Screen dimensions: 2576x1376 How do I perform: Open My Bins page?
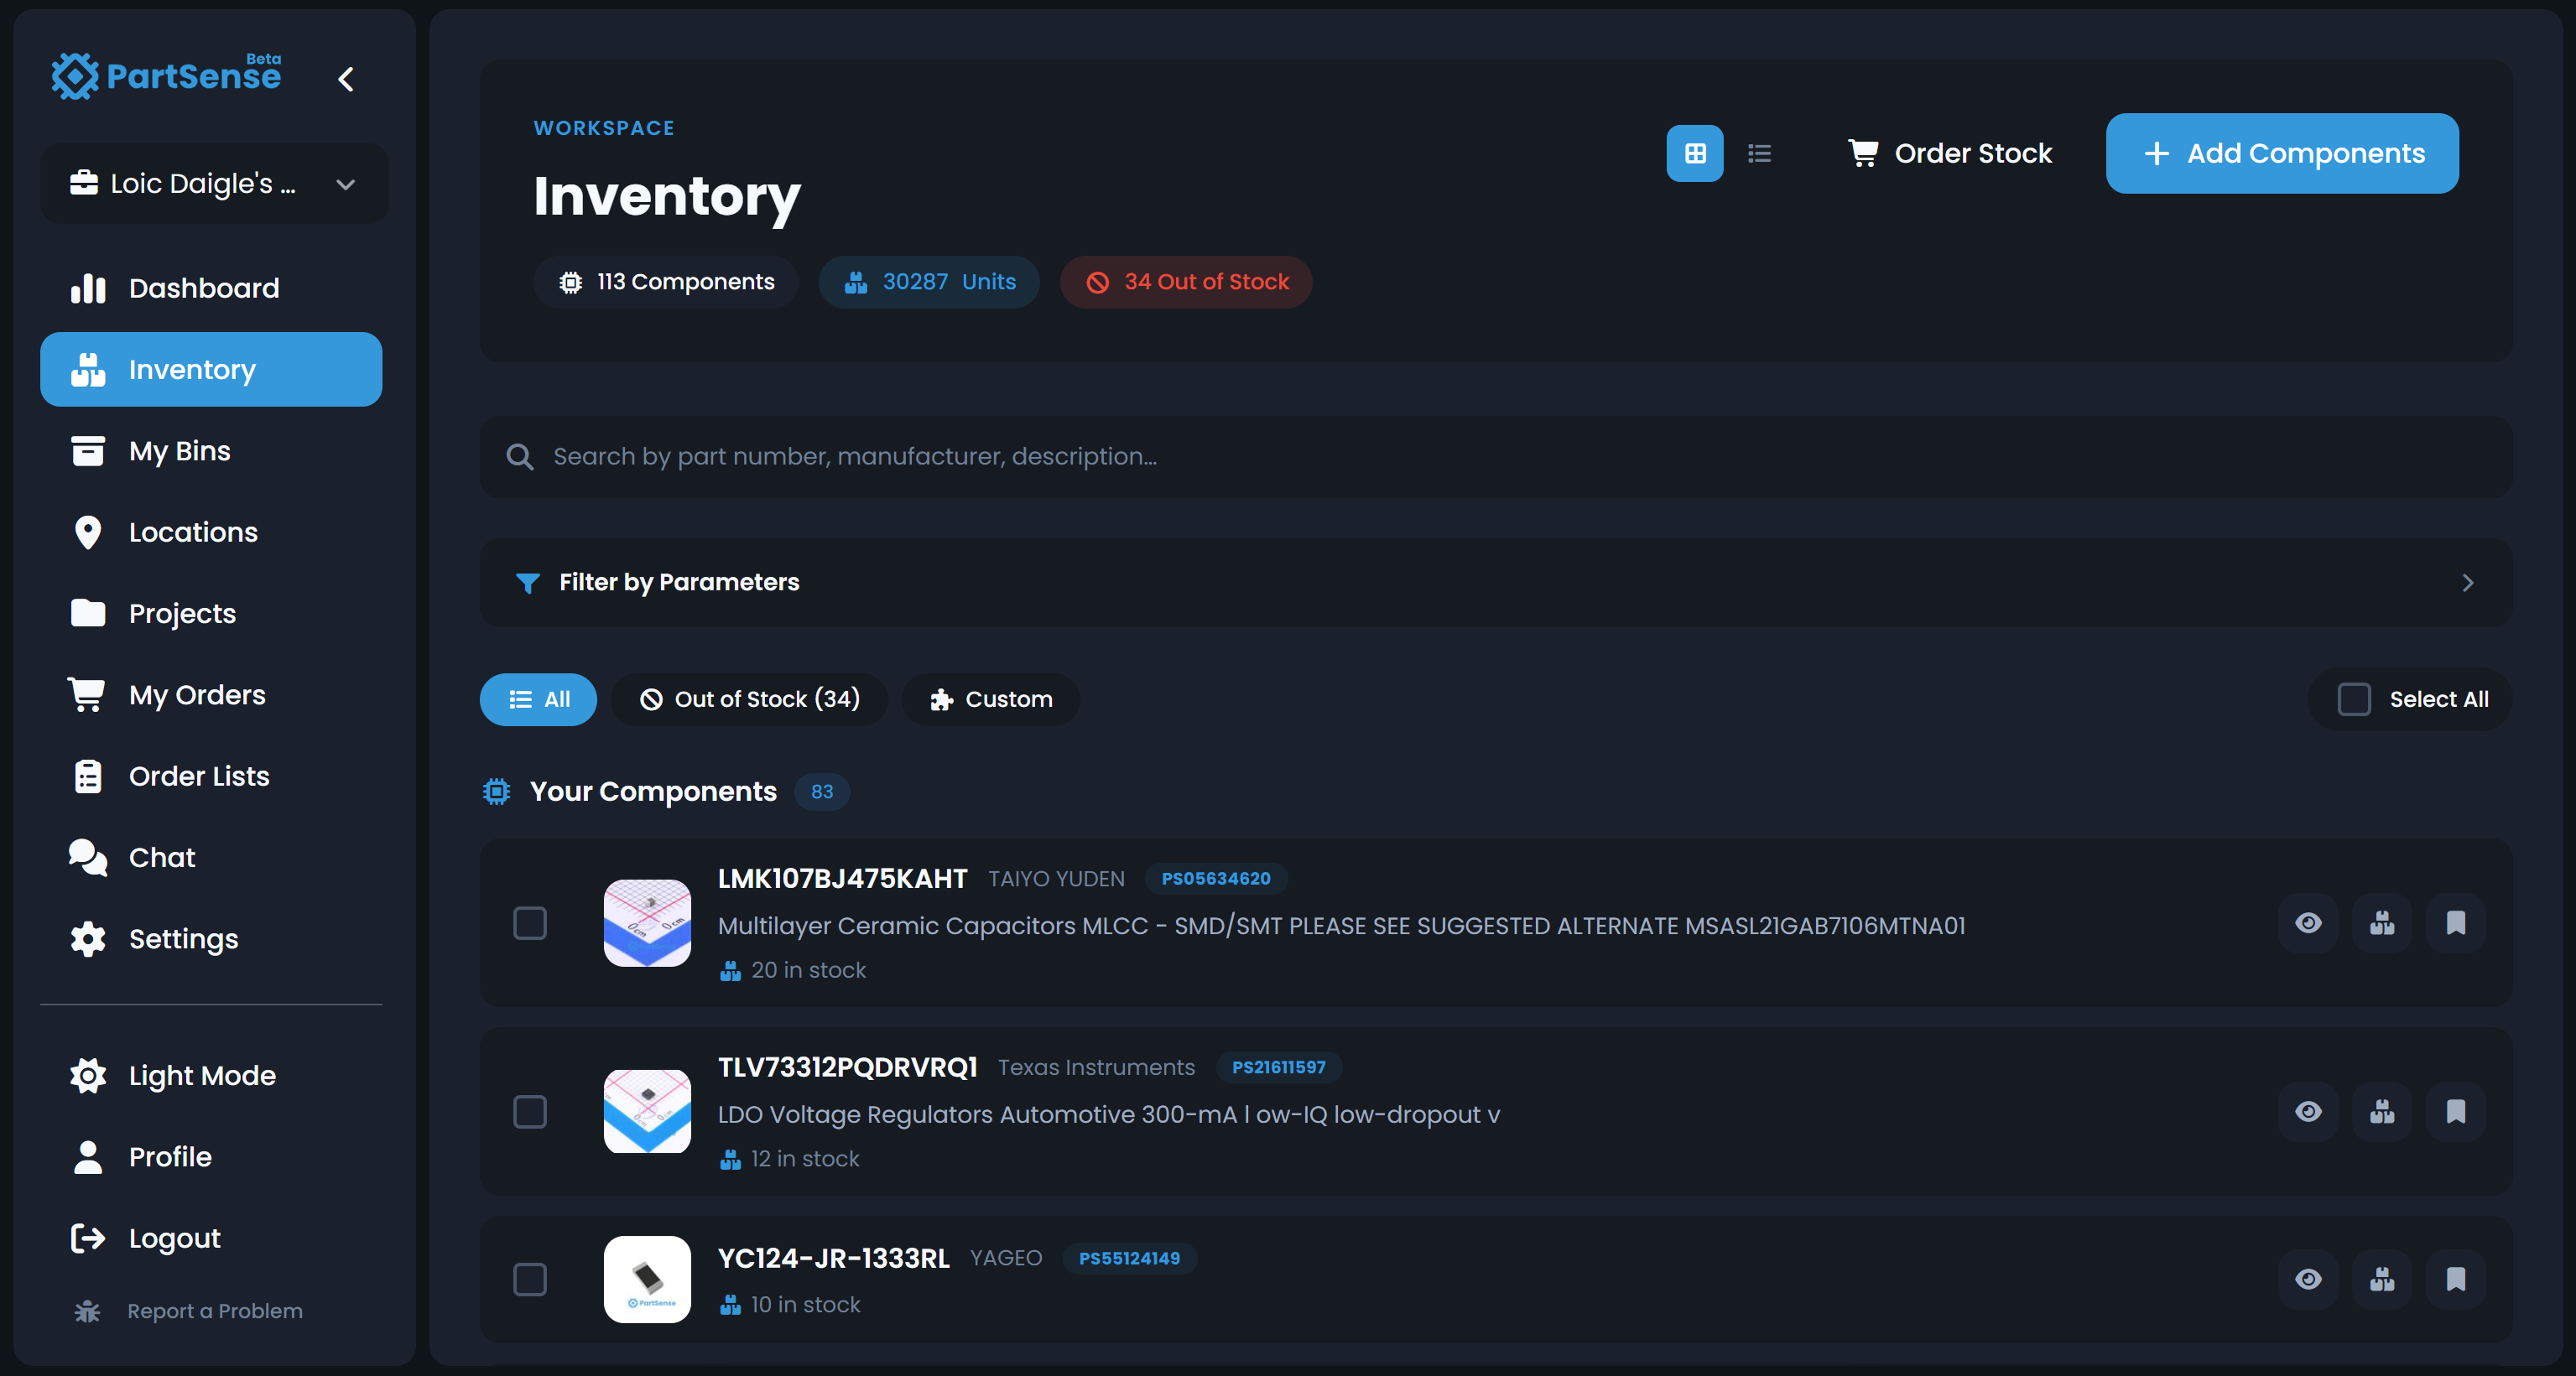click(211, 451)
